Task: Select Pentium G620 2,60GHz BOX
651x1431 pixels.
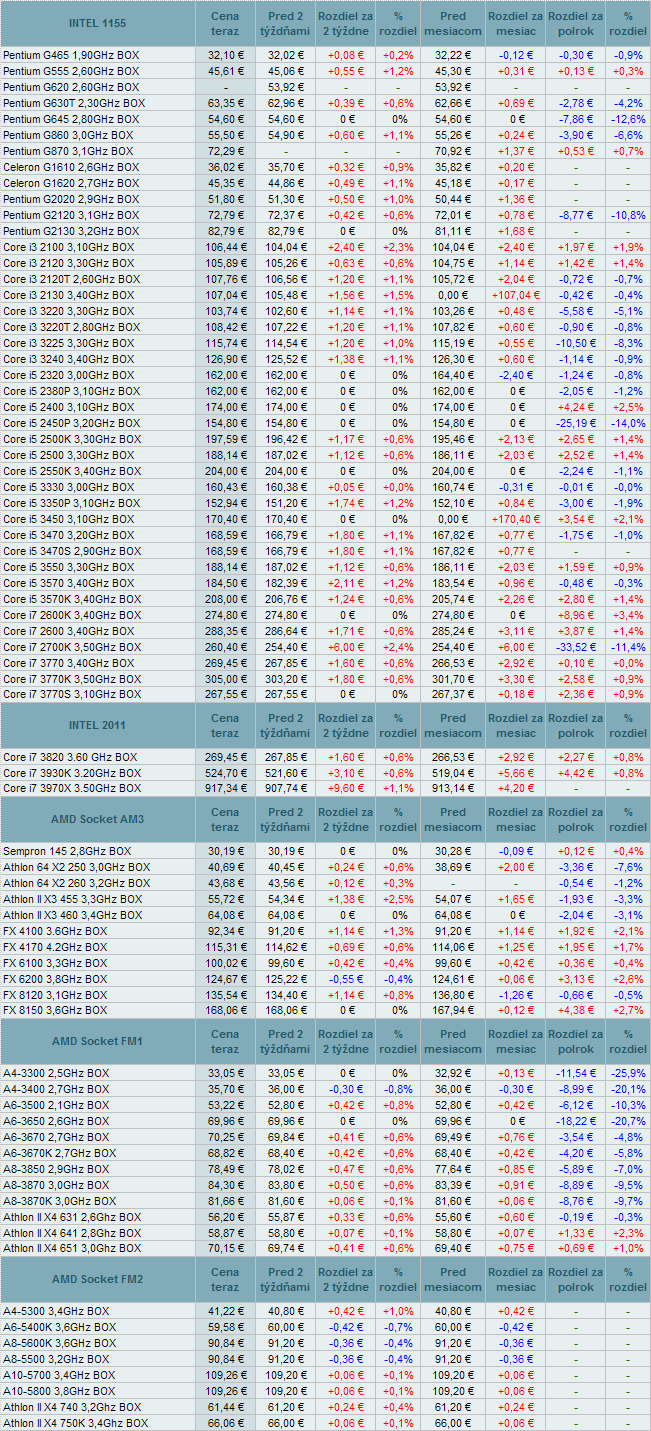Action: point(72,87)
